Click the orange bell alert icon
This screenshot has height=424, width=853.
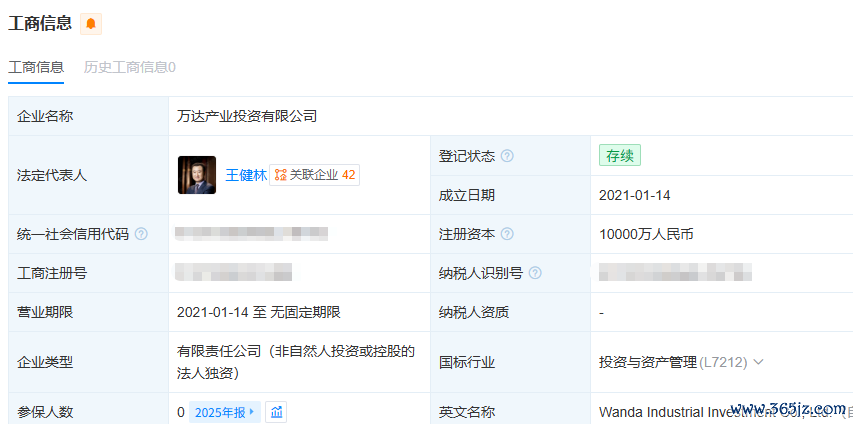(x=91, y=23)
